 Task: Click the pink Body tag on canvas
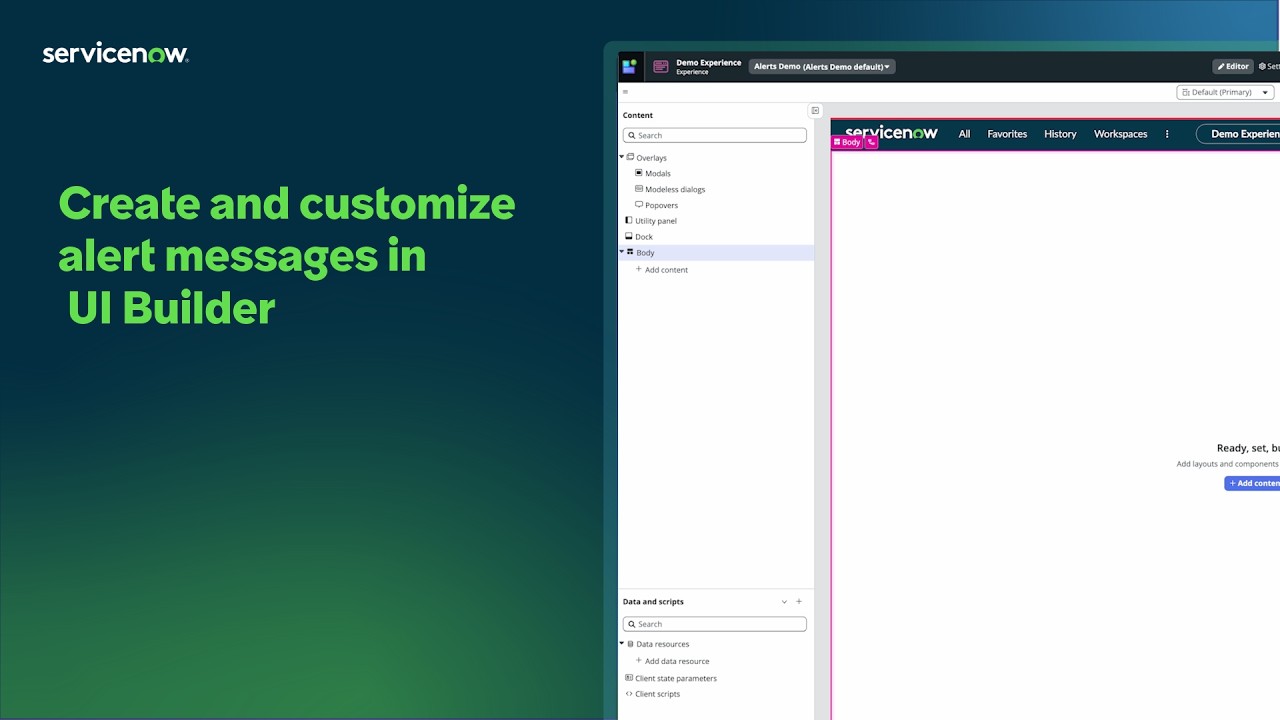[847, 142]
